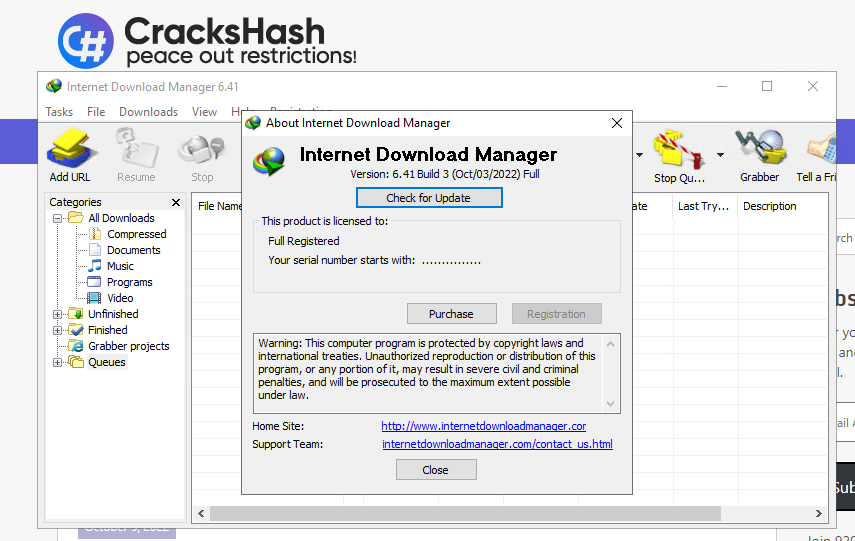
Task: Click the Documents category icon
Action: tap(95, 250)
